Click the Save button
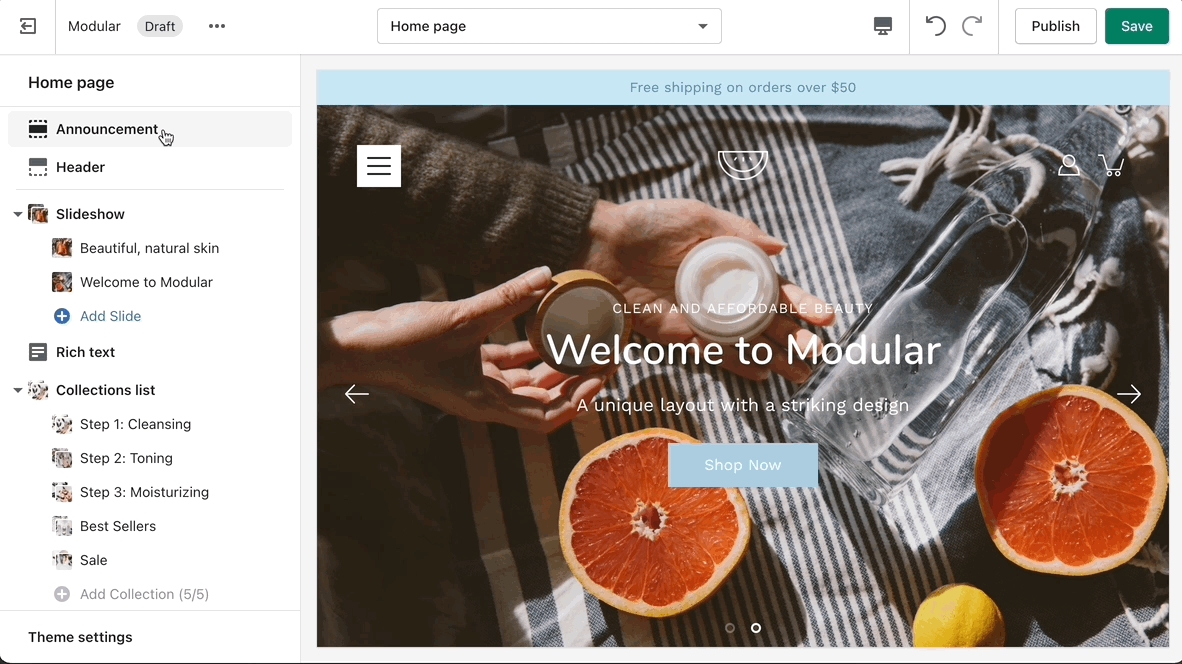Screen dimensions: 1182x664 click(1136, 26)
